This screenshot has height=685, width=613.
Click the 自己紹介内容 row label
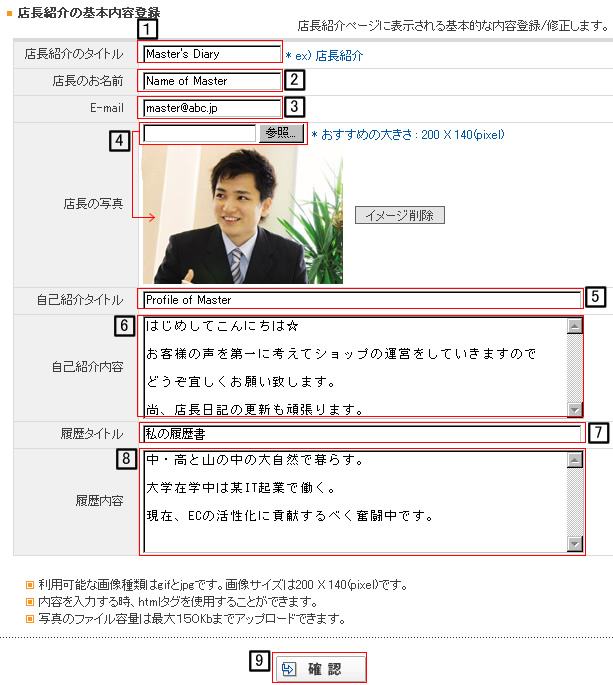(x=87, y=367)
